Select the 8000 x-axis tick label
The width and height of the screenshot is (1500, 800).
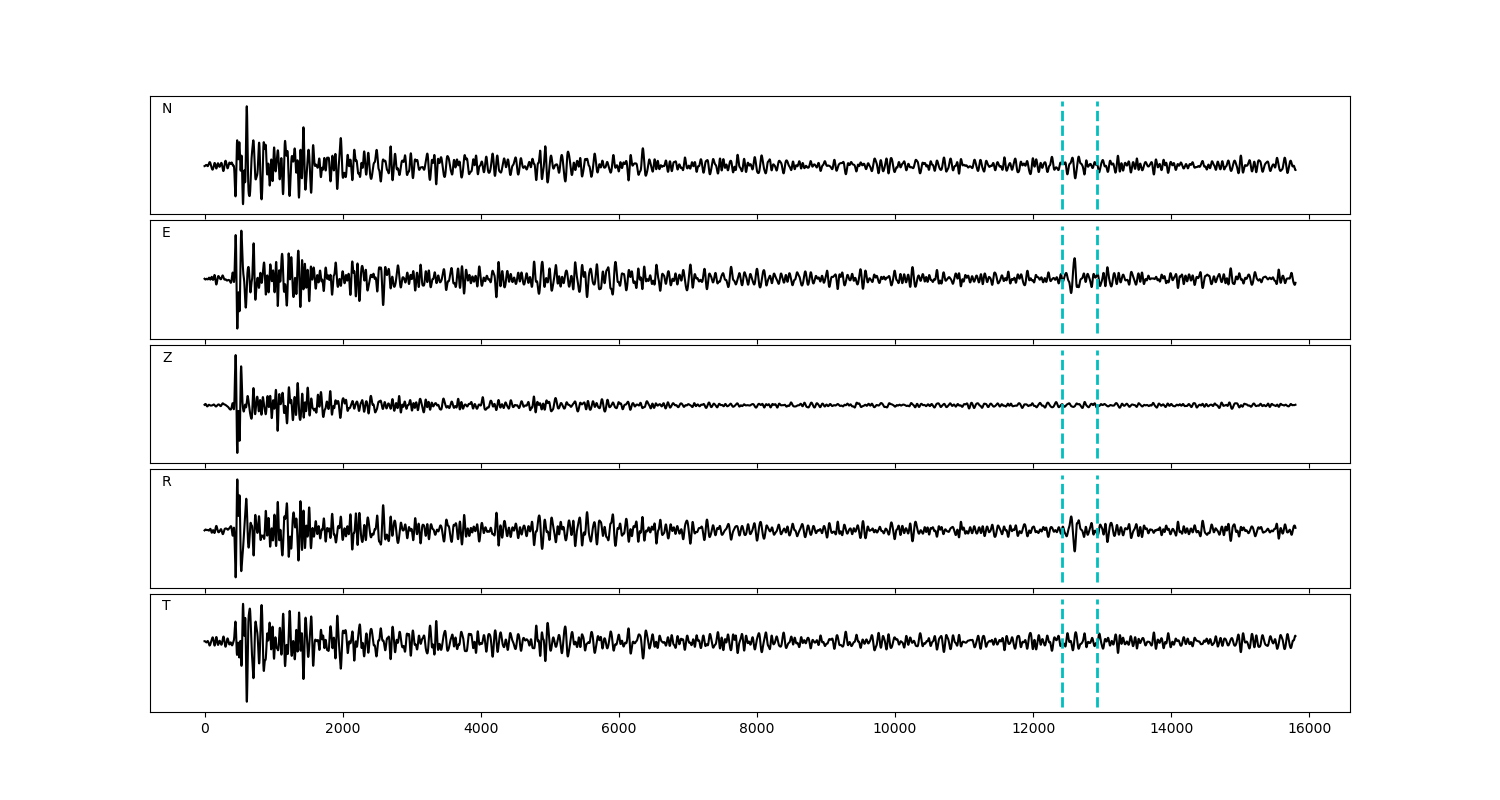(757, 729)
